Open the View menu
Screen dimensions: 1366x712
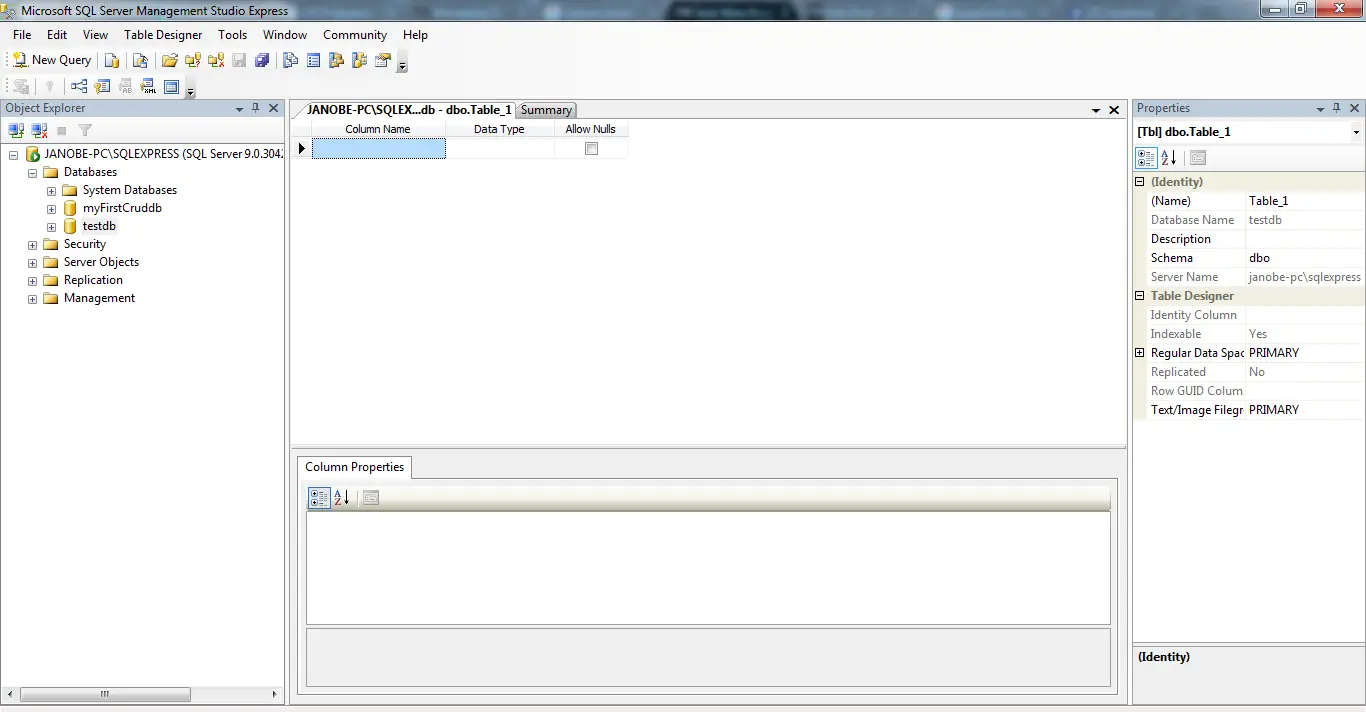[95, 35]
